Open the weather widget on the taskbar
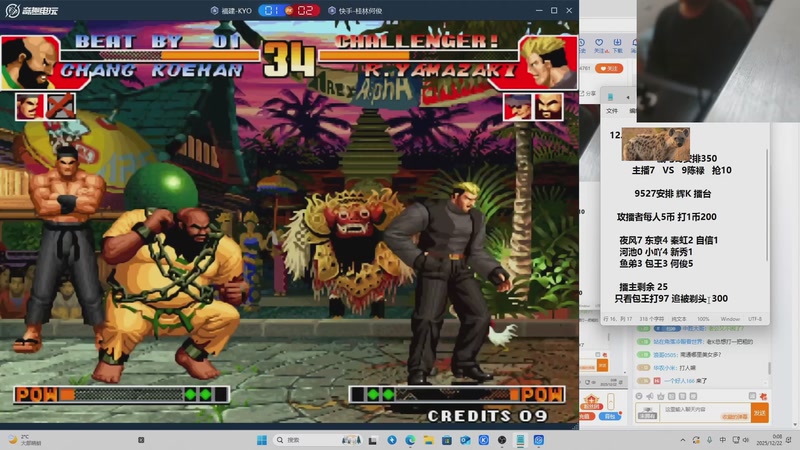The image size is (800, 450). pos(24,440)
